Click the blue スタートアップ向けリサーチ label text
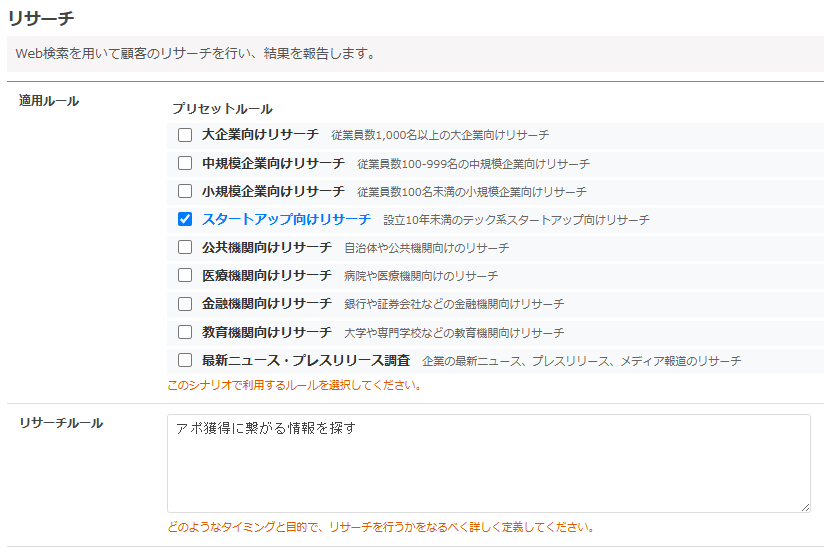The height and width of the screenshot is (554, 824). (x=286, y=219)
